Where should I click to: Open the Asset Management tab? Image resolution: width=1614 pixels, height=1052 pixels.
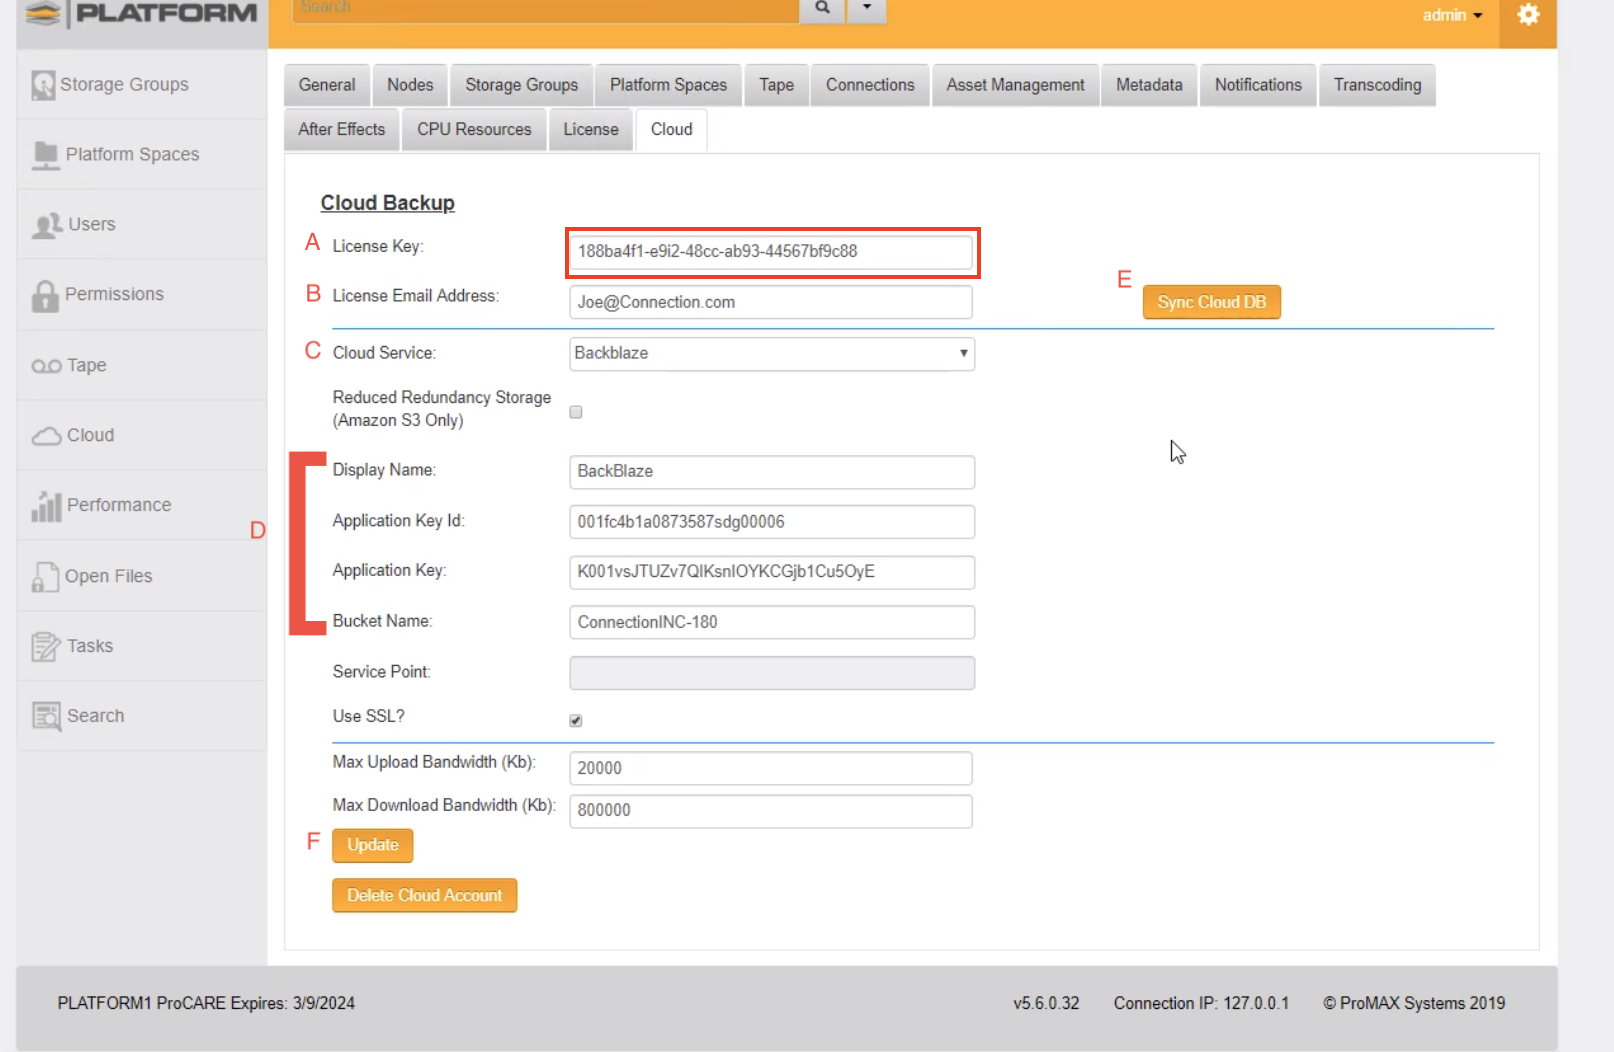[1016, 85]
